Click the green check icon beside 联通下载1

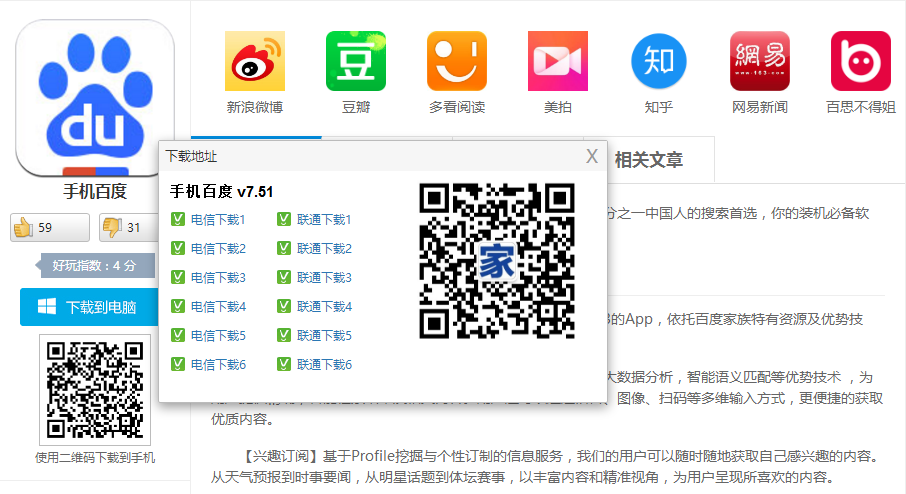[x=284, y=220]
